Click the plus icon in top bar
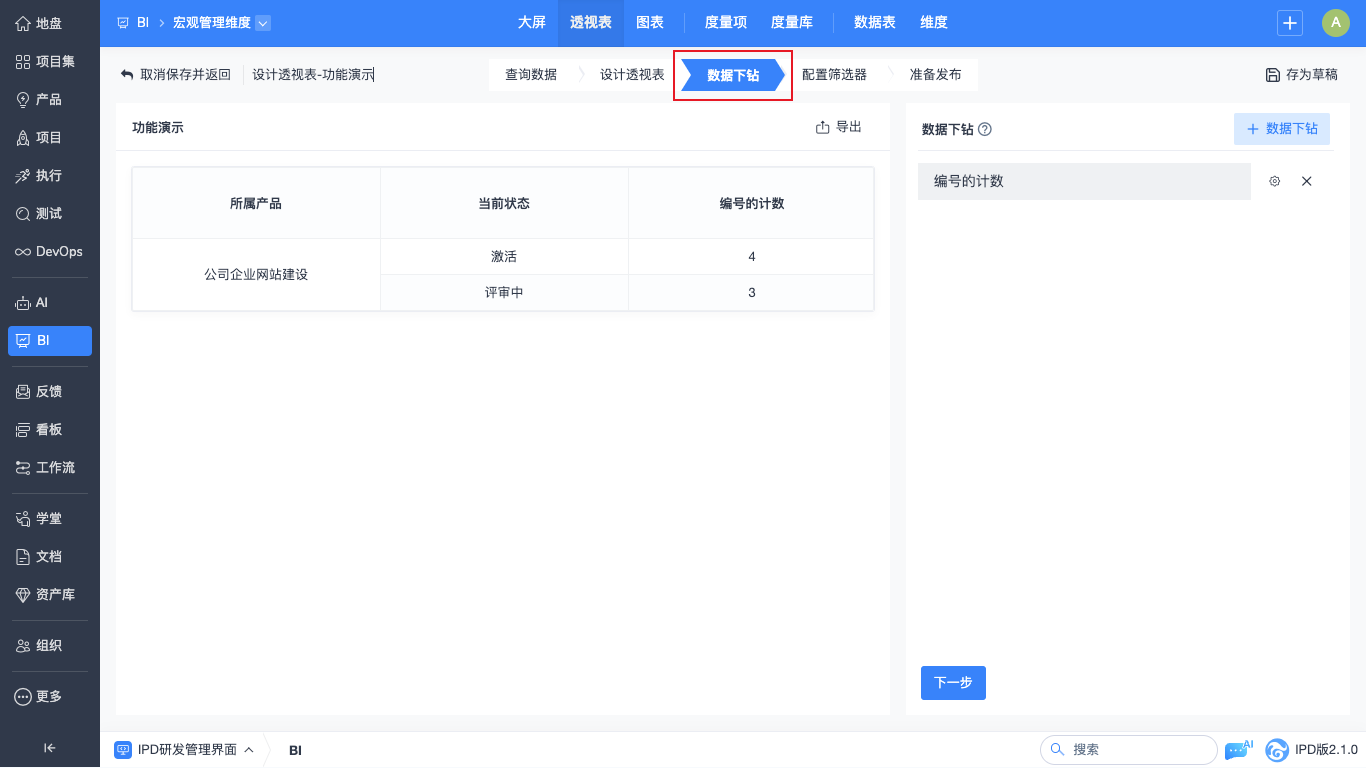The width and height of the screenshot is (1366, 768). 1290,23
